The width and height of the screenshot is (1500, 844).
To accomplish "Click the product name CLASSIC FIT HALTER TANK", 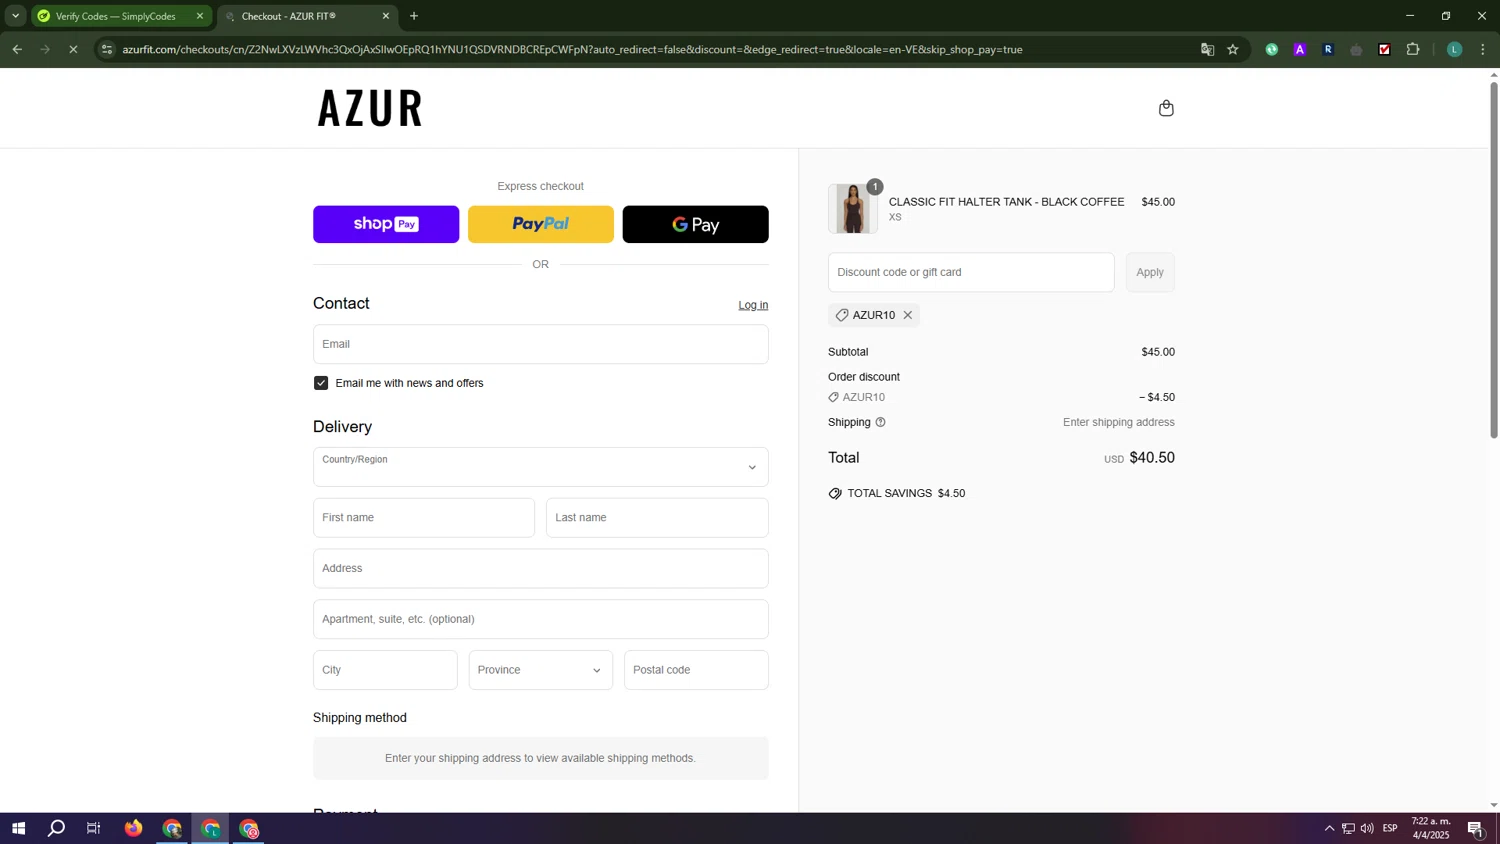I will [1006, 202].
